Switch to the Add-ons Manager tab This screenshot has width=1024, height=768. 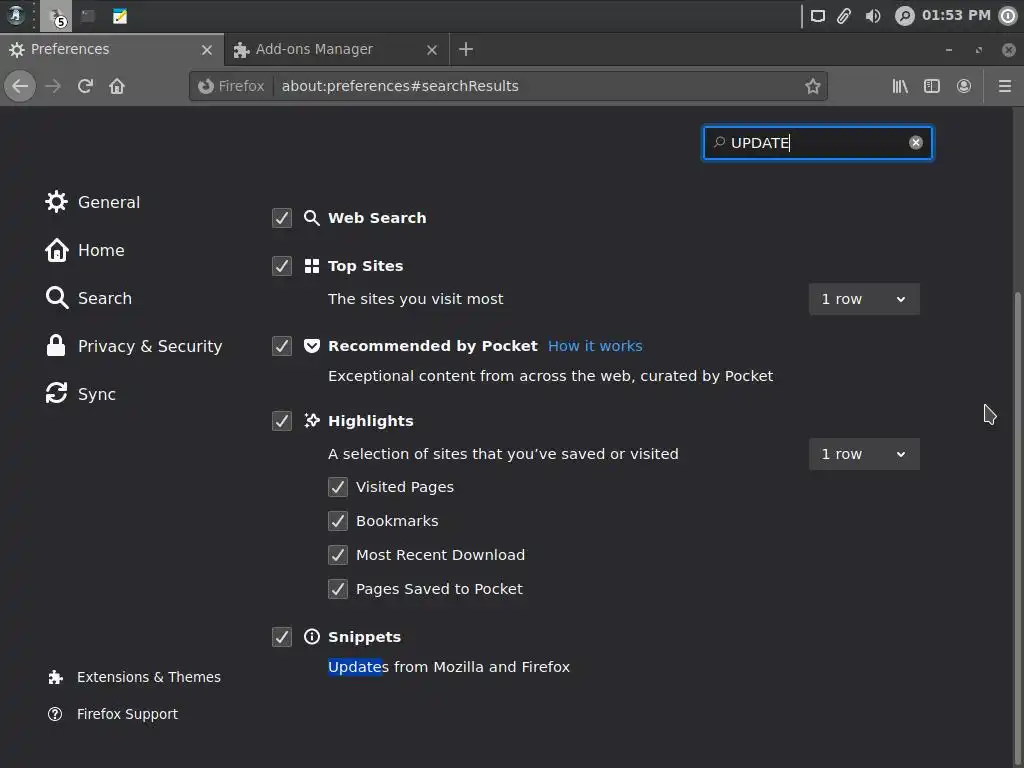314,49
